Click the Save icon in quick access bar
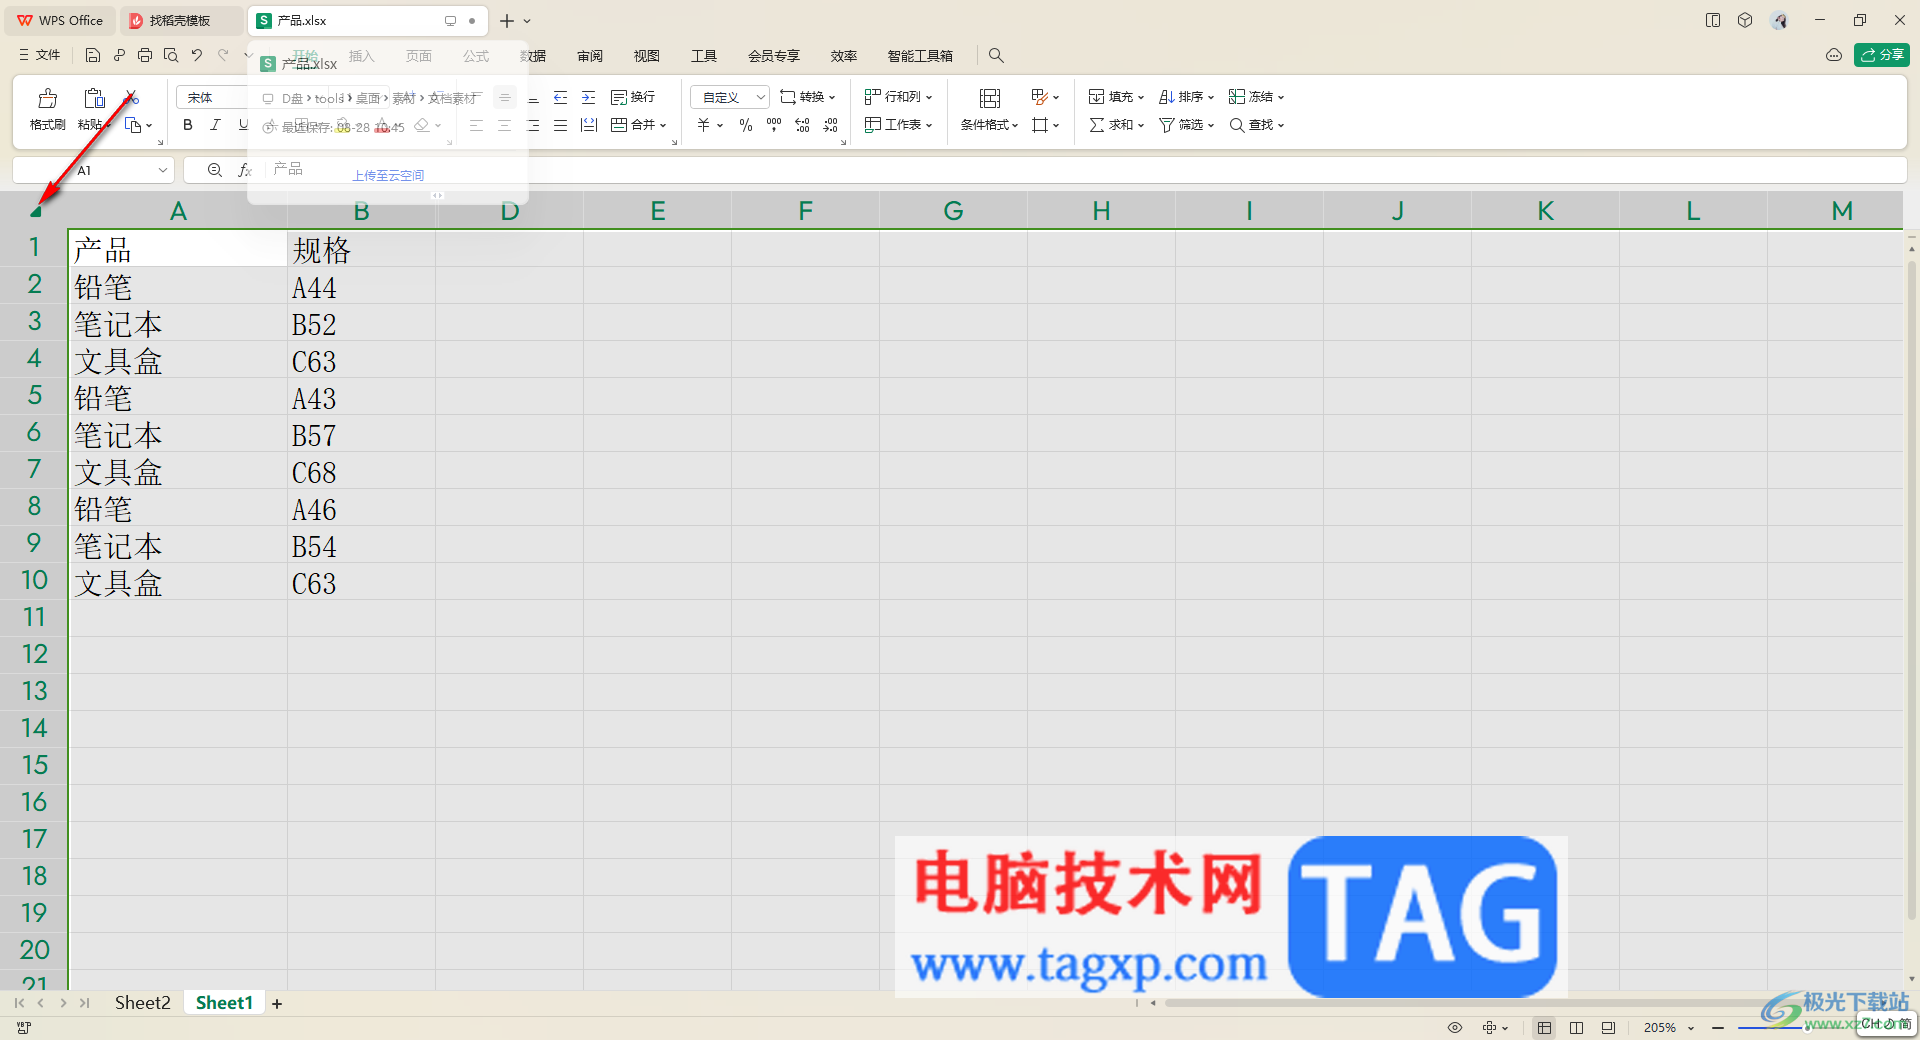Viewport: 1920px width, 1040px height. point(93,55)
